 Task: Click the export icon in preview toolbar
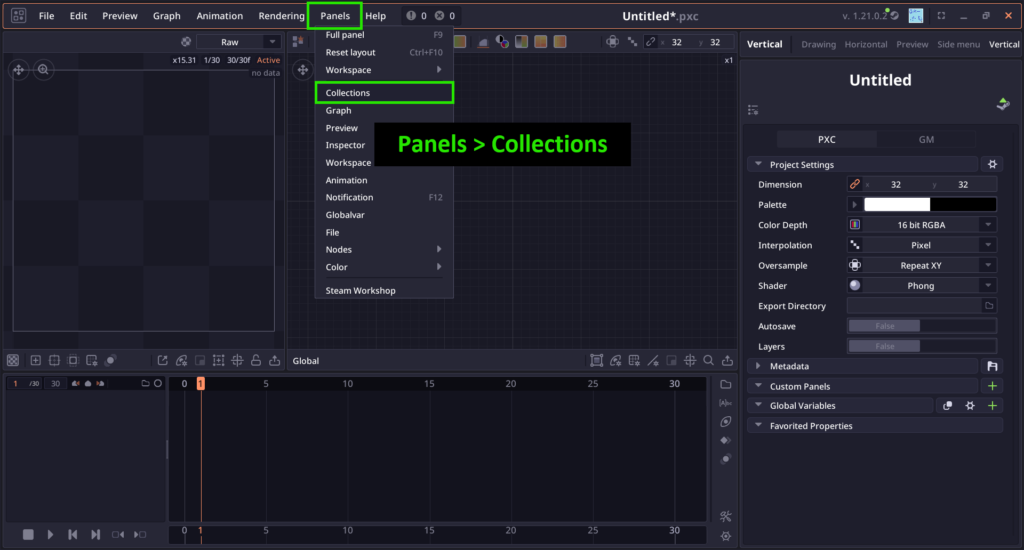[274, 361]
